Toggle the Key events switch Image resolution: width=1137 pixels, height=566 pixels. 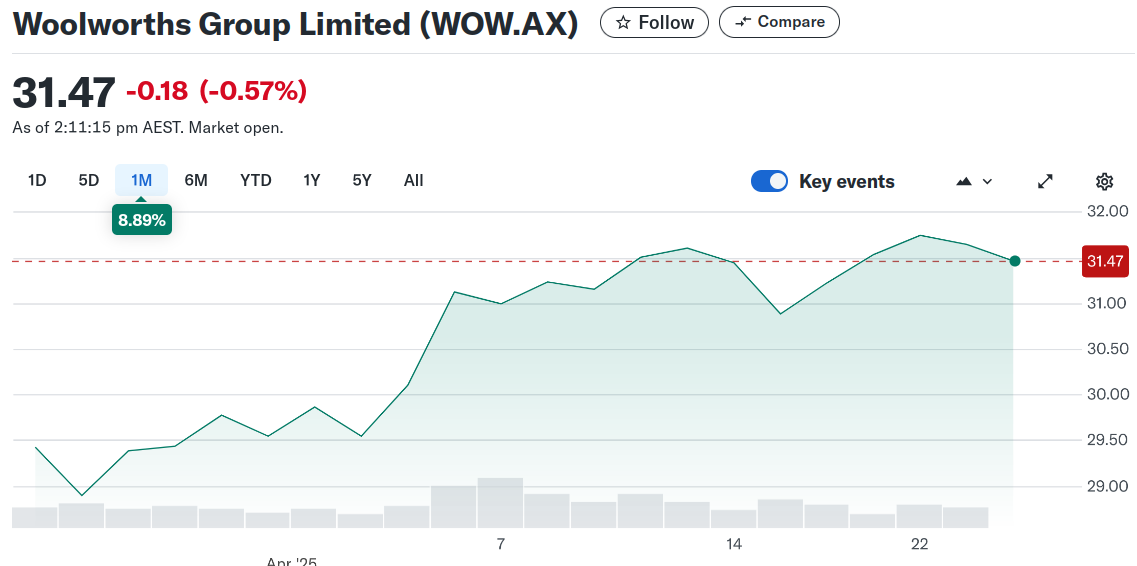tap(769, 181)
